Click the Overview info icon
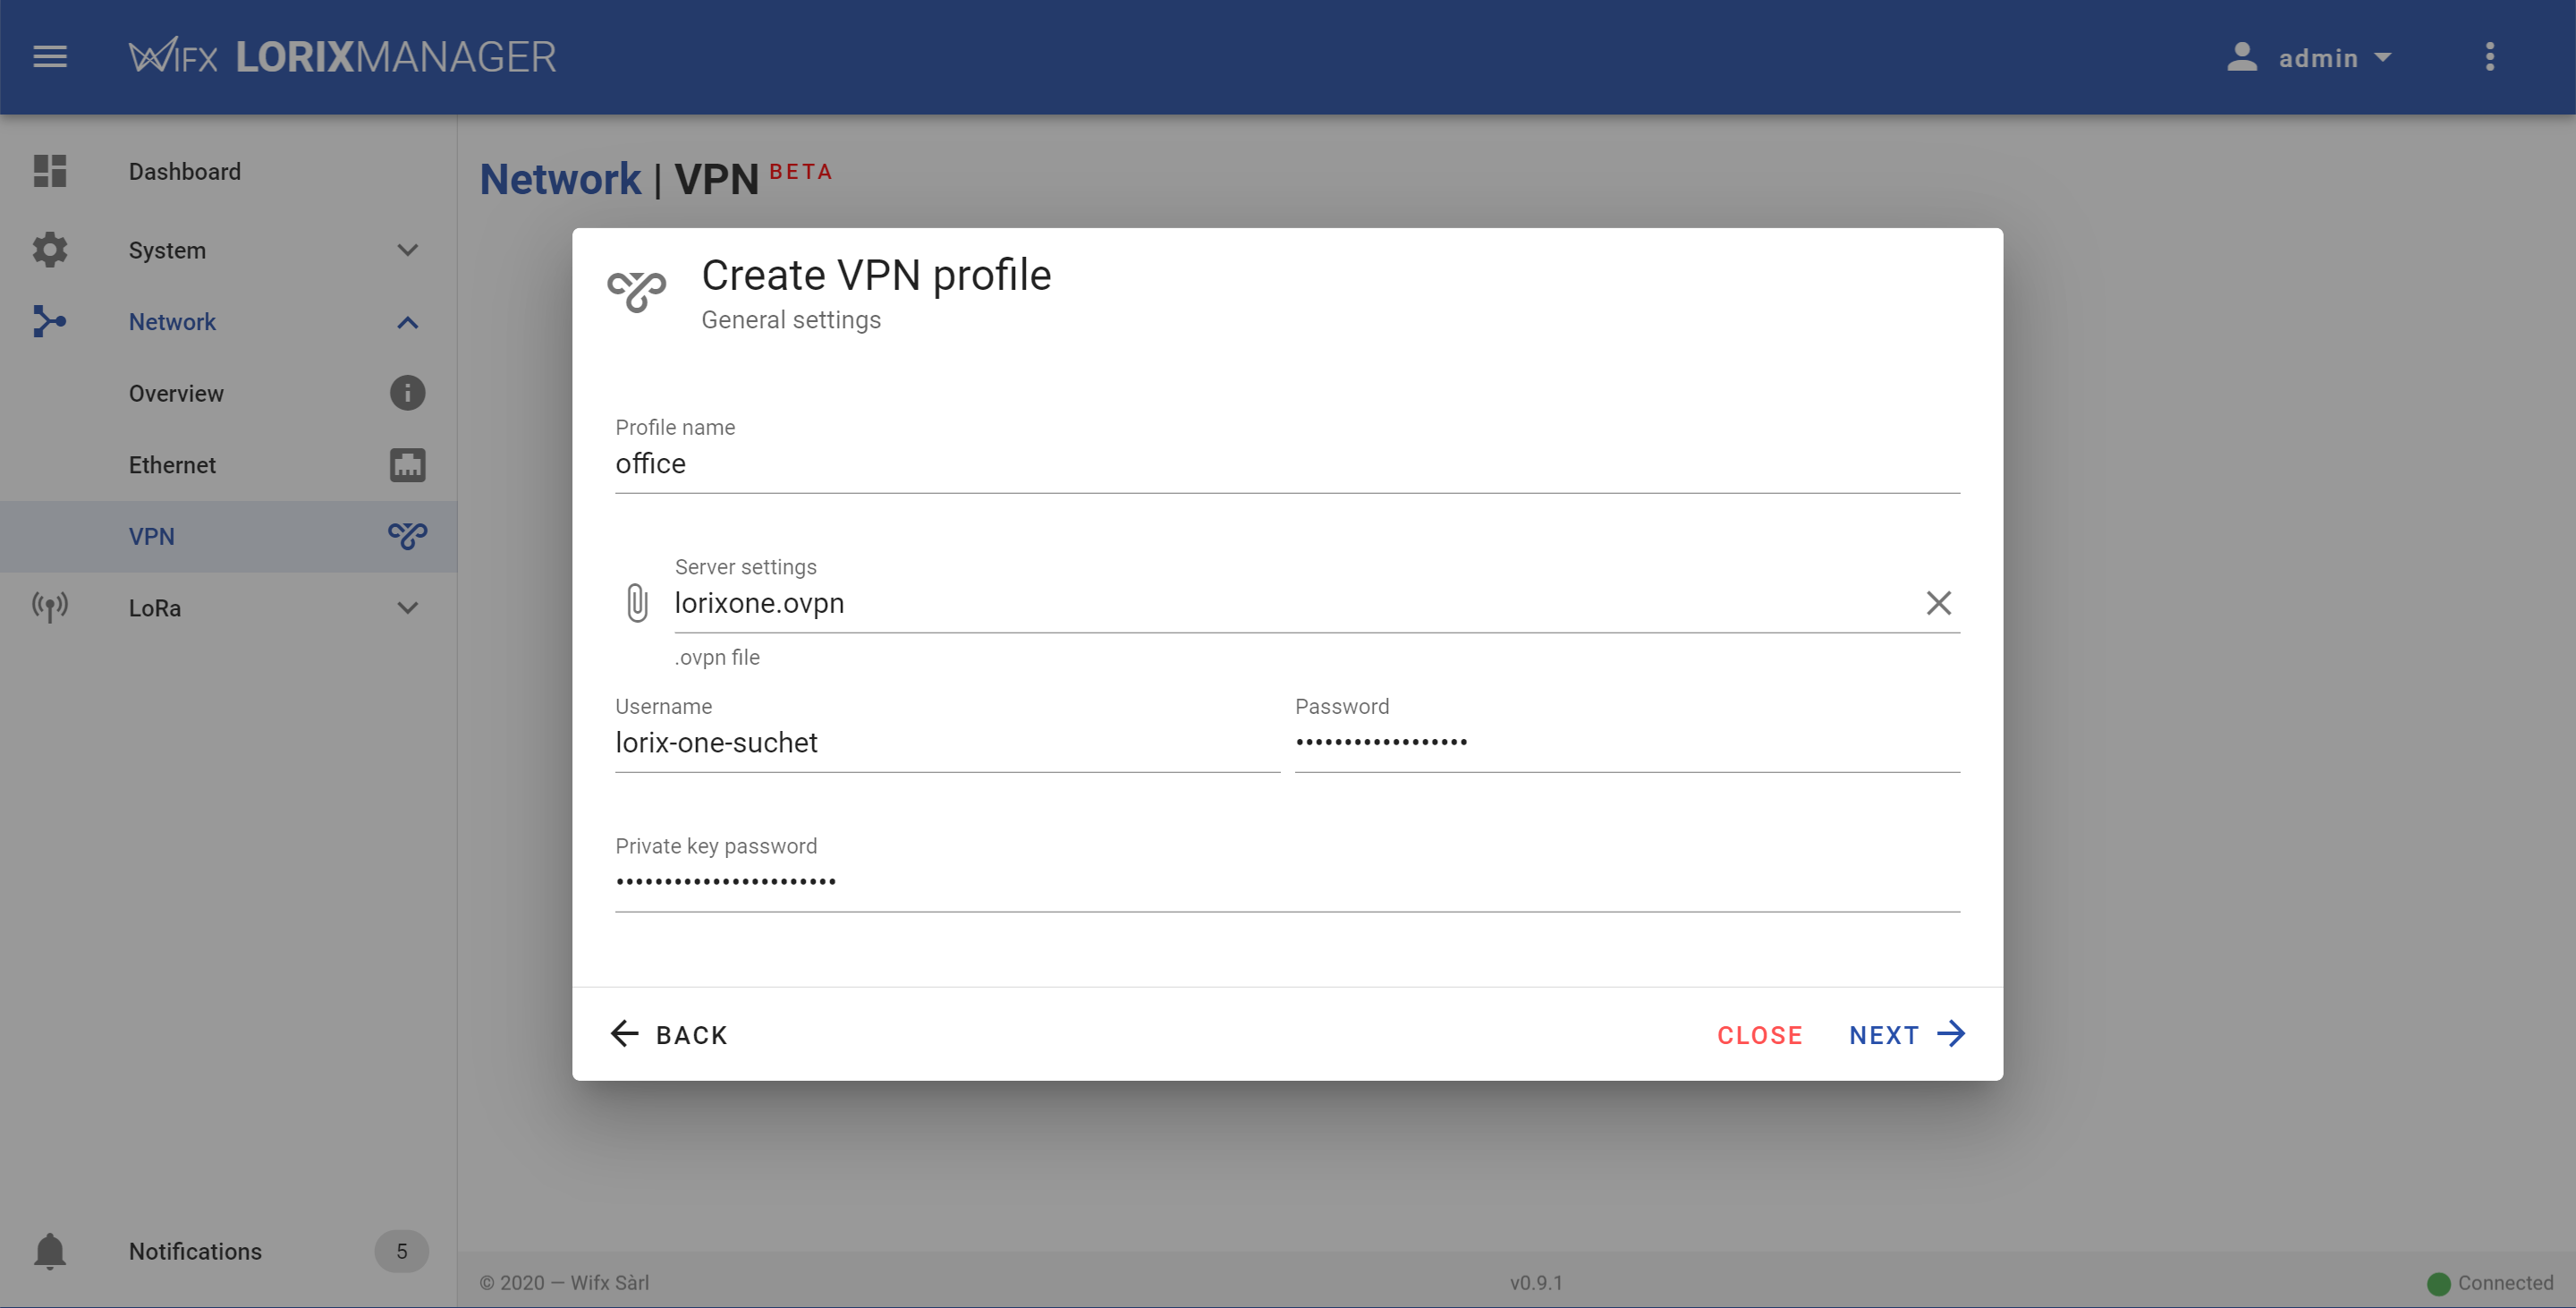Image resolution: width=2576 pixels, height=1308 pixels. point(407,393)
